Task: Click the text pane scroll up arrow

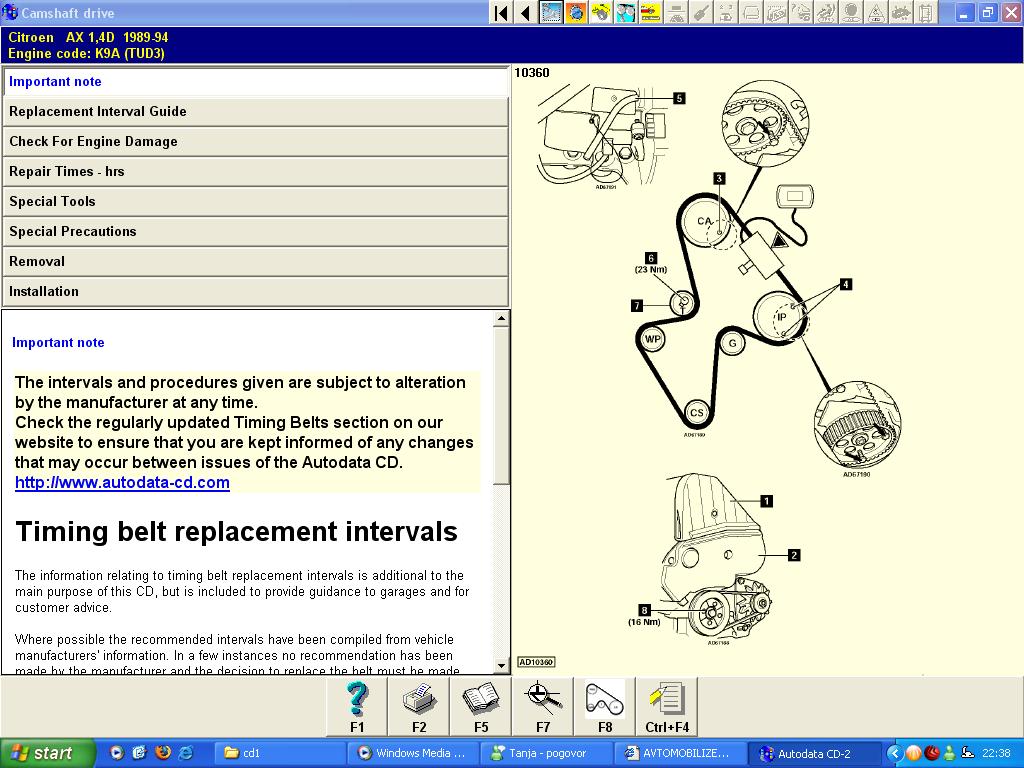Action: 501,319
